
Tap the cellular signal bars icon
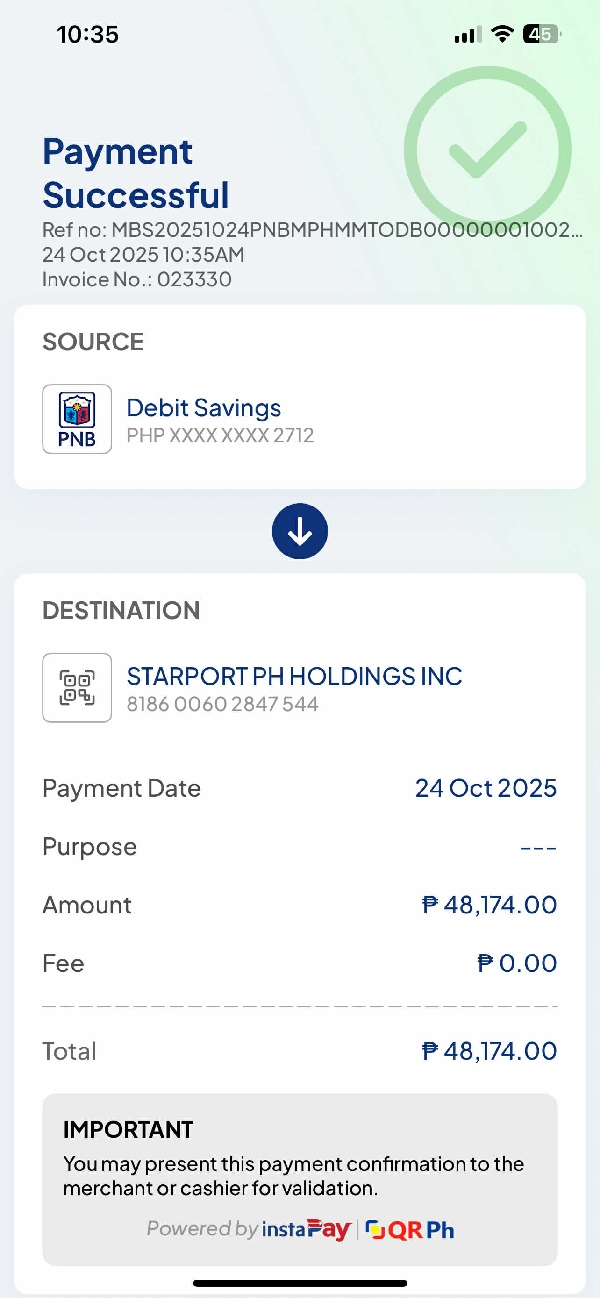(466, 35)
